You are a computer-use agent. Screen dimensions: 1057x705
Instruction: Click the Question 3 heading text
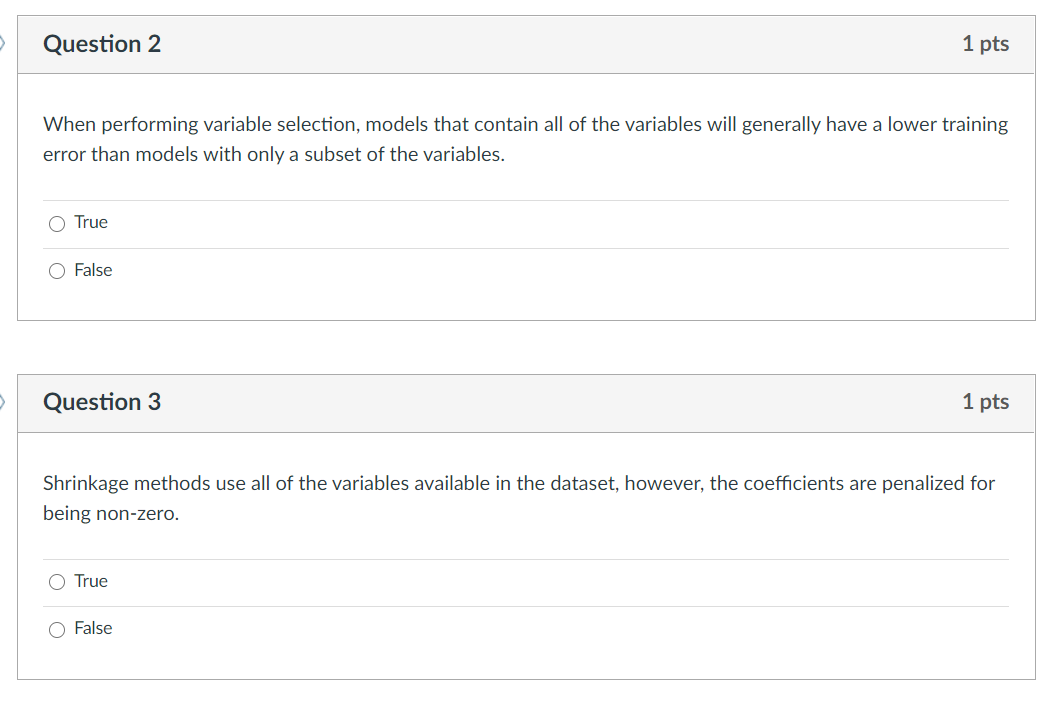tap(101, 402)
